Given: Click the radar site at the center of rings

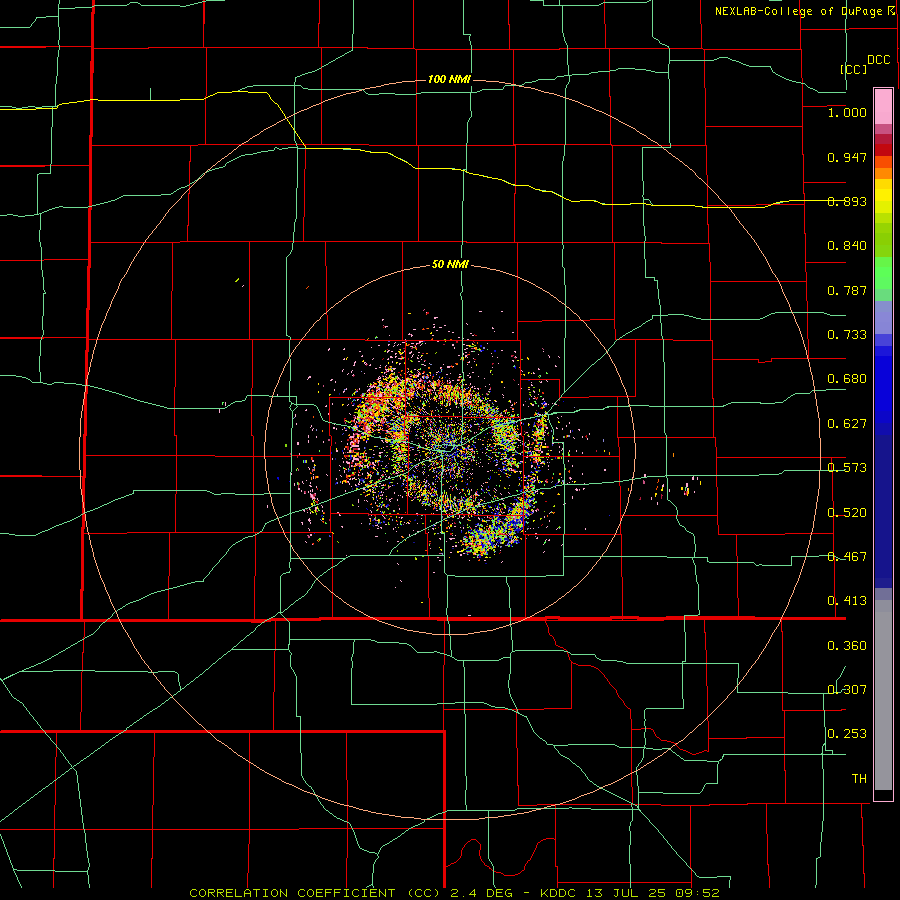Looking at the screenshot, I should [x=450, y=449].
